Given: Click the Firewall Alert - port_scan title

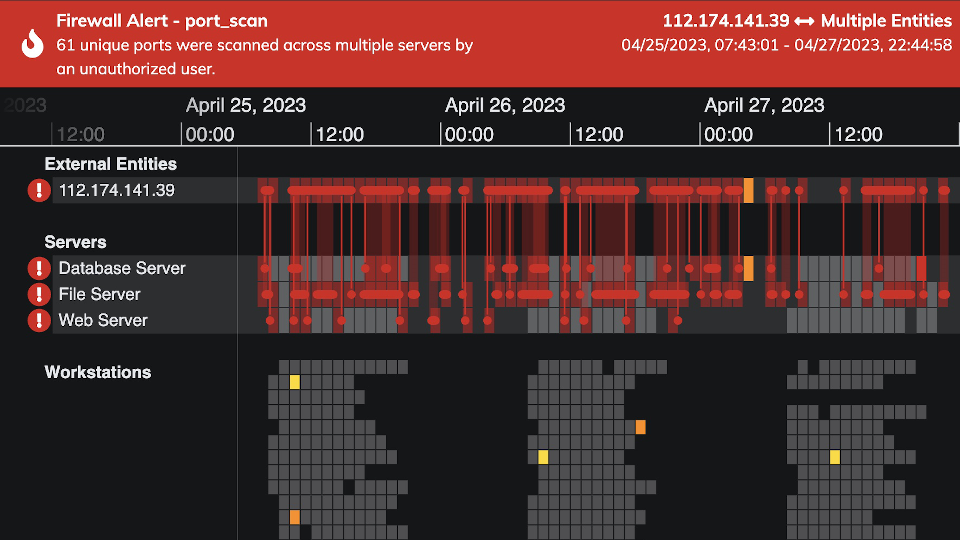Looking at the screenshot, I should [x=162, y=21].
